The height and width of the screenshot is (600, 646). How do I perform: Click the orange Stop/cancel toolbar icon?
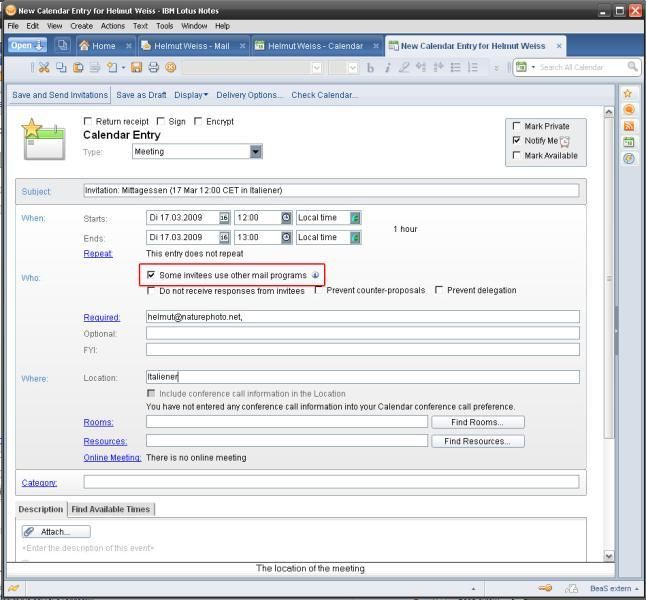click(171, 67)
